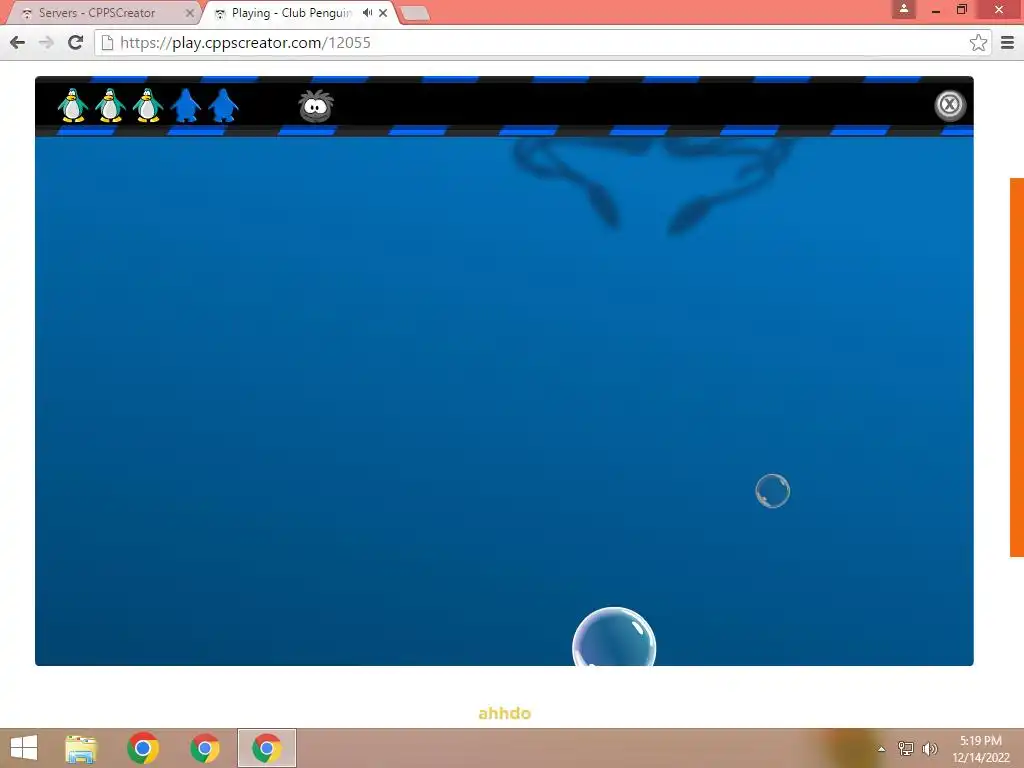Pop the small bubble in the water

(773, 491)
